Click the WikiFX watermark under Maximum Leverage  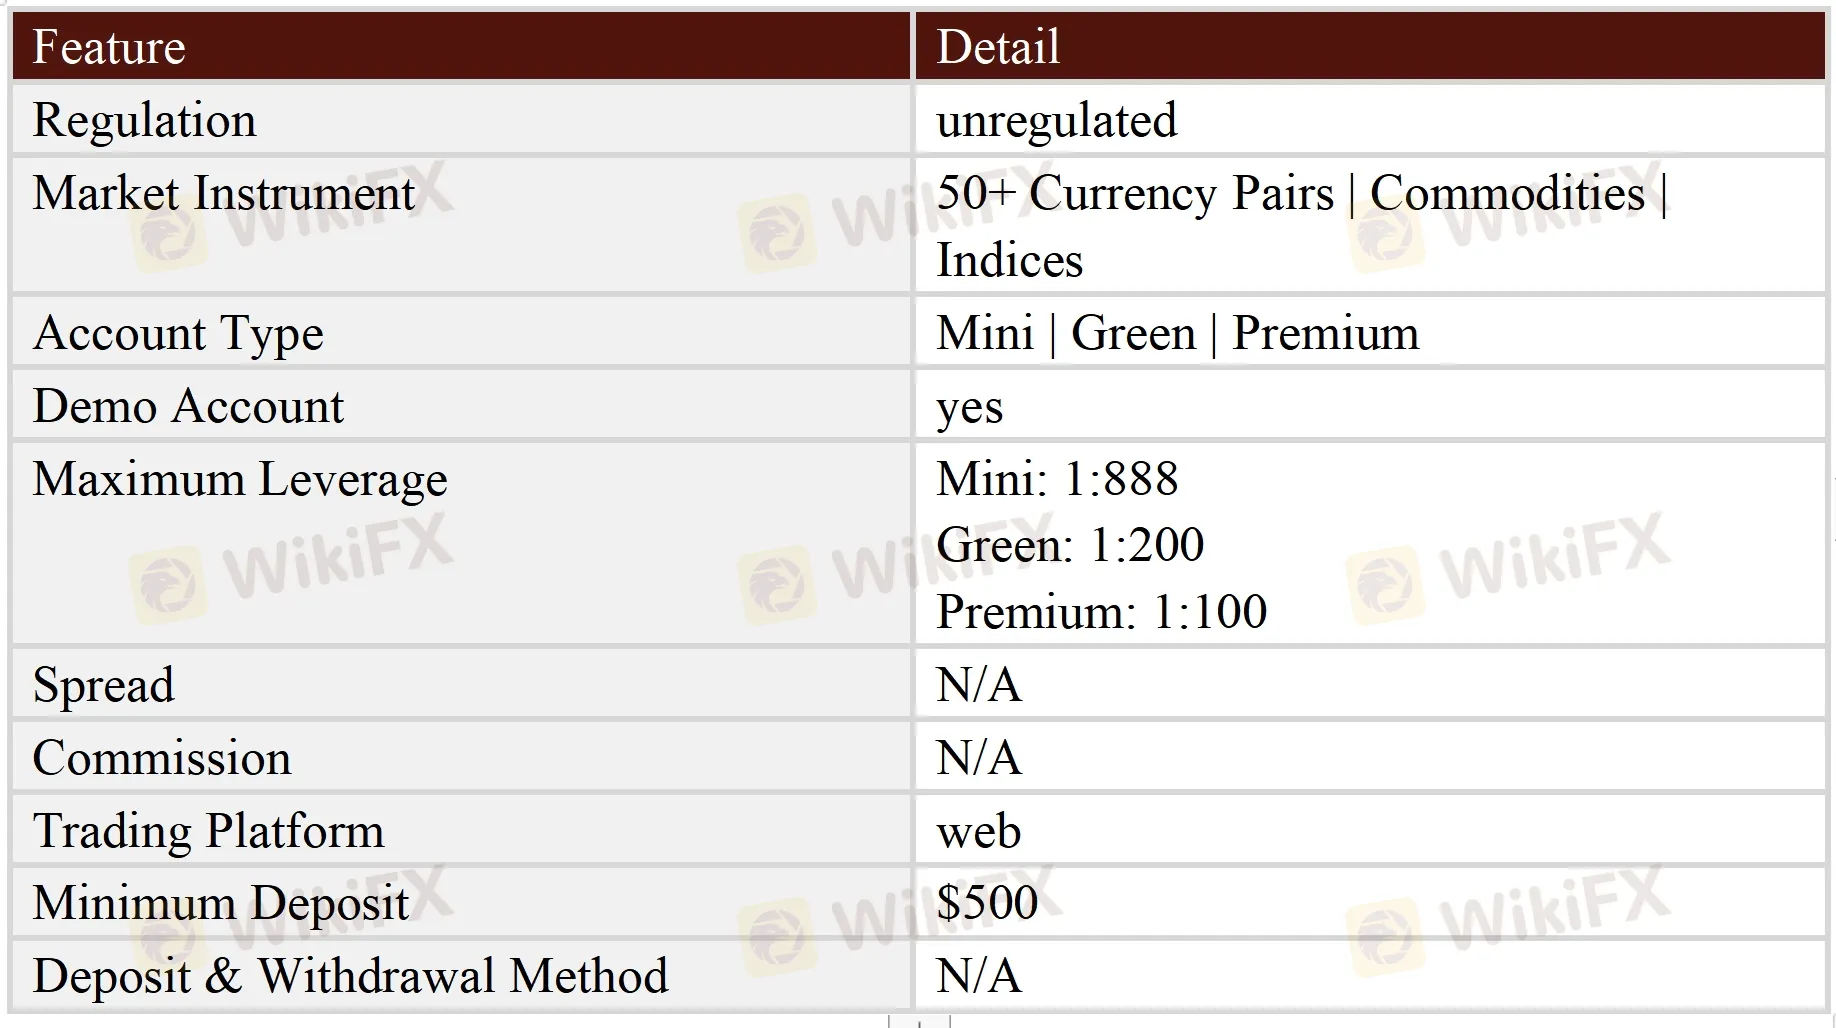[290, 565]
